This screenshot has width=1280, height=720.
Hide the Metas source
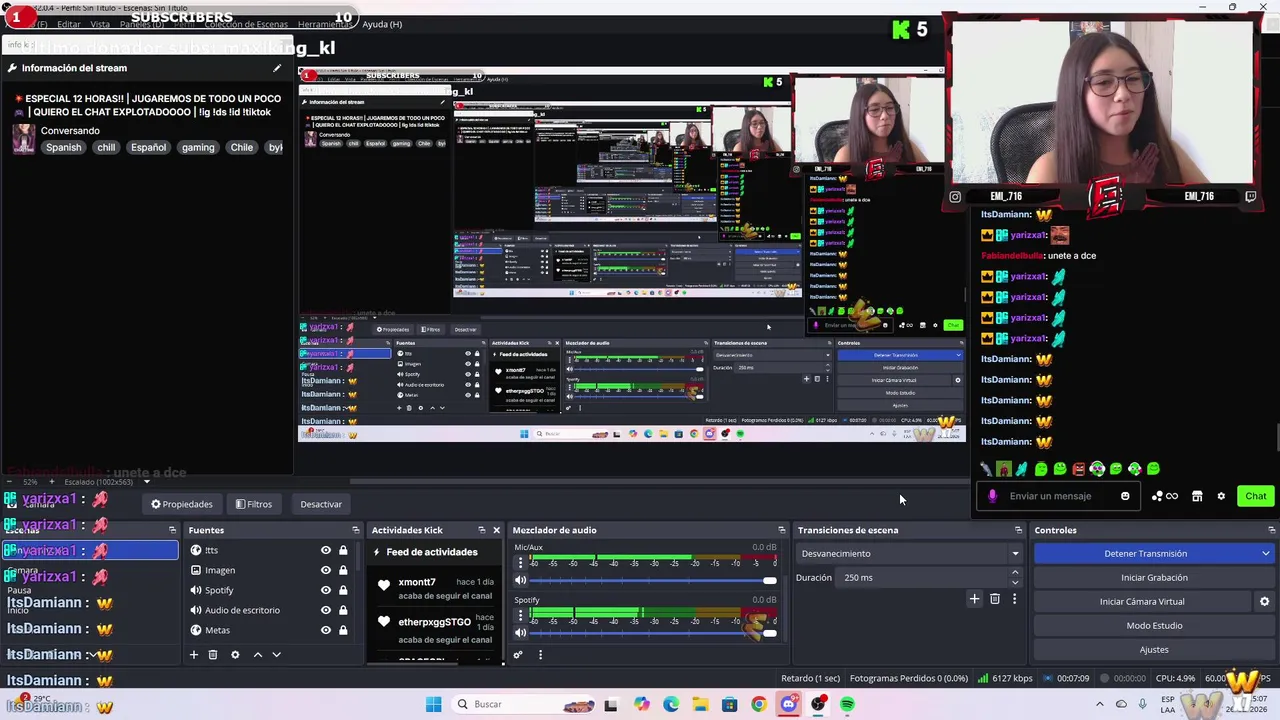(325, 630)
